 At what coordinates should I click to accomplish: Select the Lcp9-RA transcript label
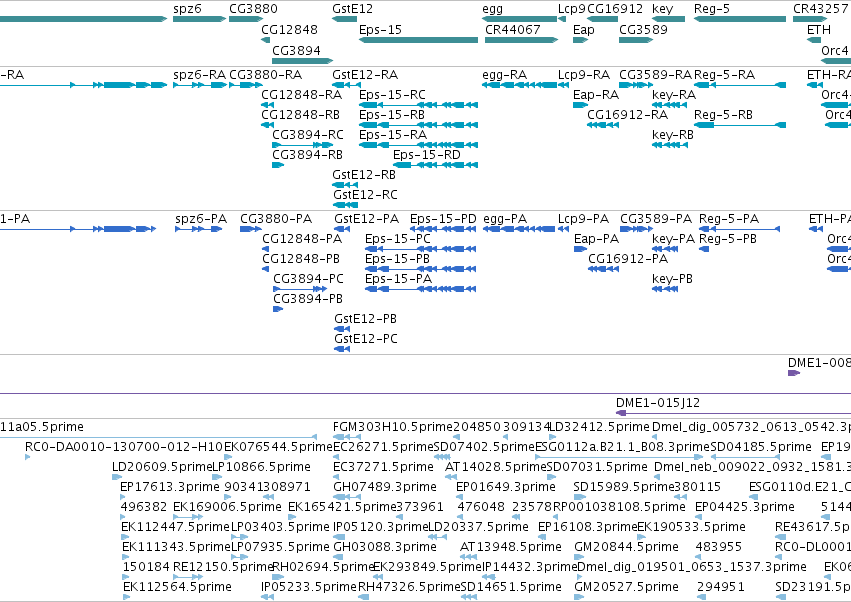coord(584,74)
